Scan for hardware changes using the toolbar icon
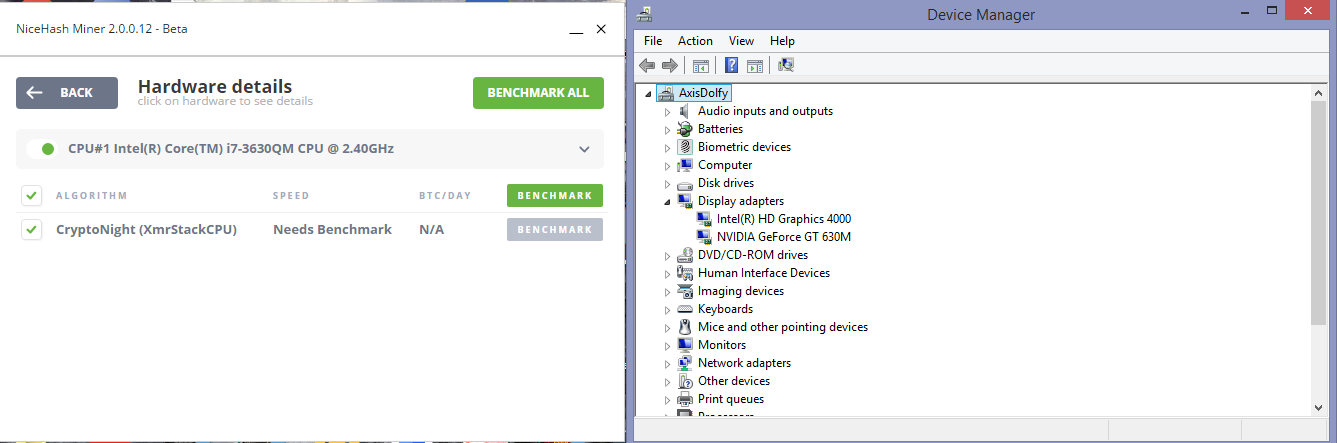 786,65
